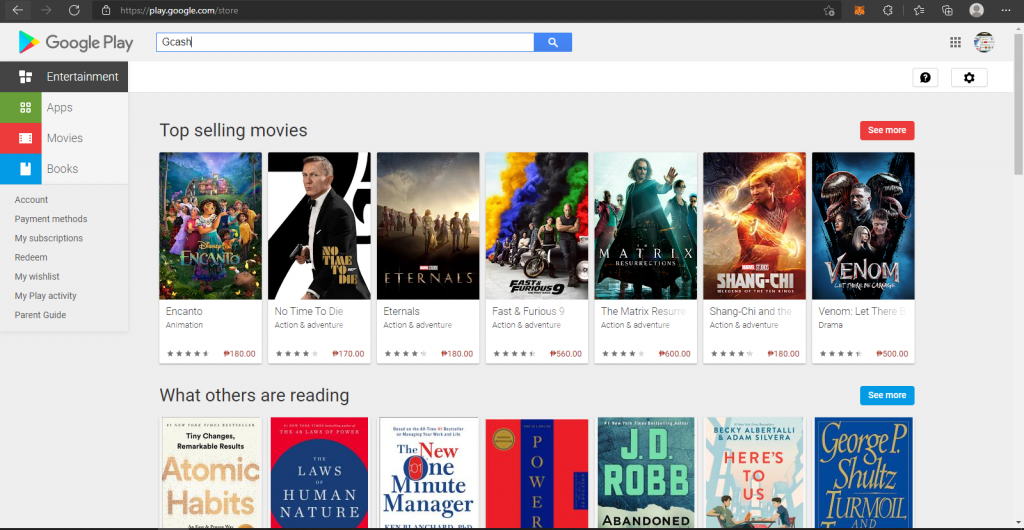Open Payment methods link
Screen dimensions: 1024x530
(51, 219)
